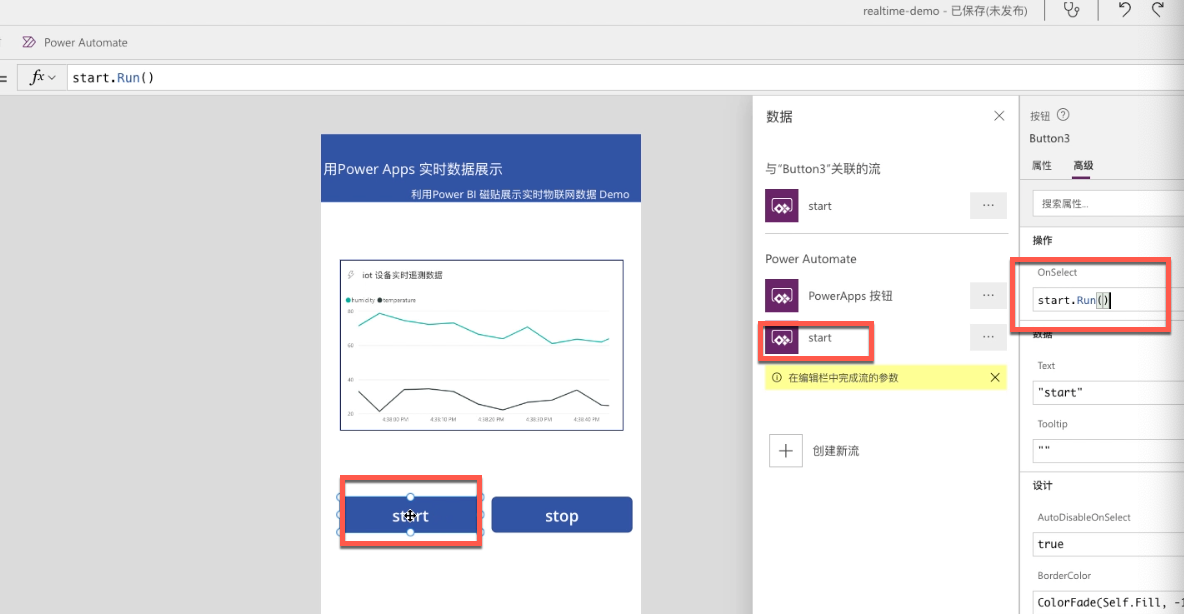Select the app header title 用Power Apps 实时数据展示
1184x614 pixels.
[x=413, y=169]
